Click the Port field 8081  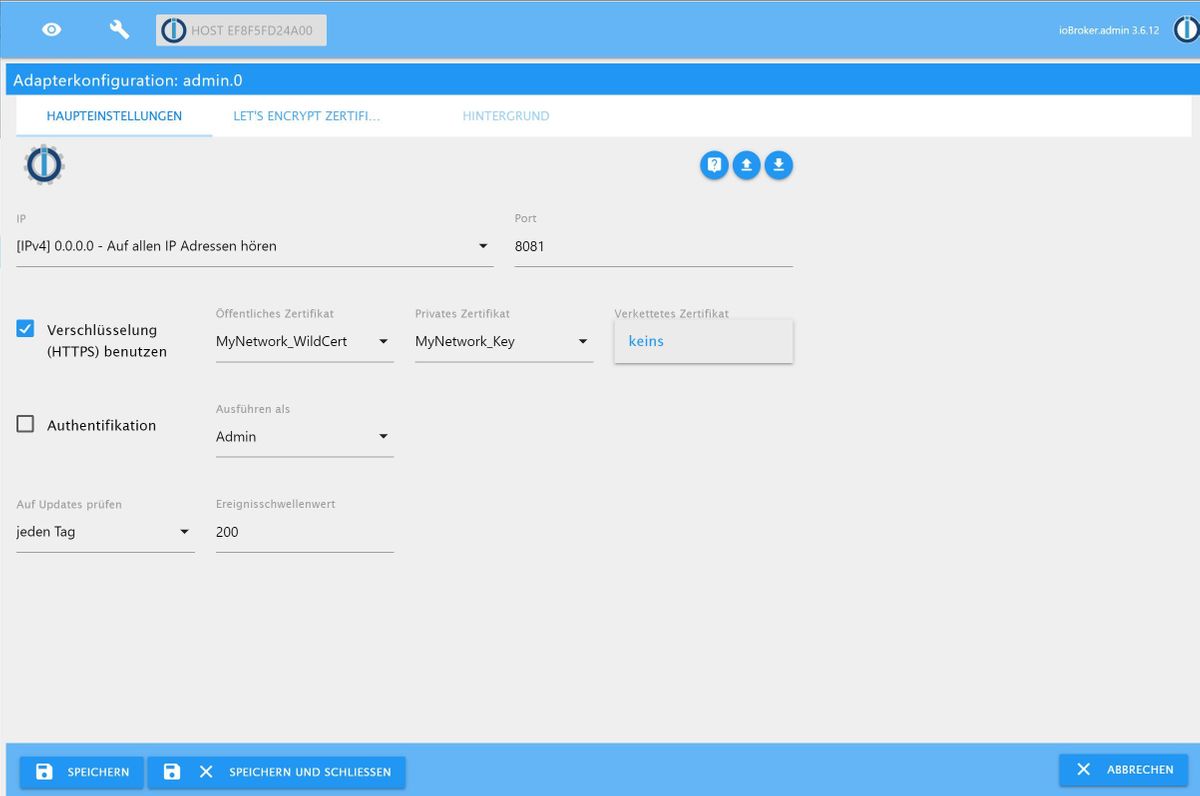pos(654,246)
